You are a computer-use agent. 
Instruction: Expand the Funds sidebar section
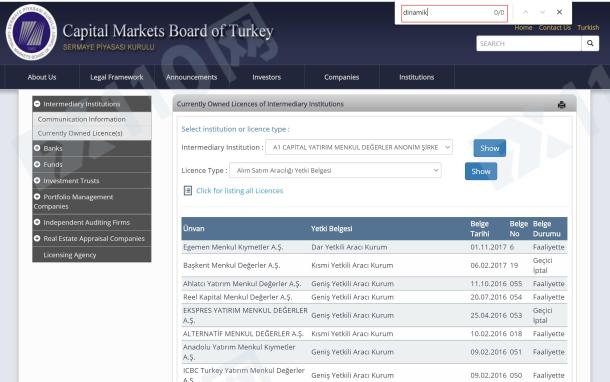(x=37, y=165)
